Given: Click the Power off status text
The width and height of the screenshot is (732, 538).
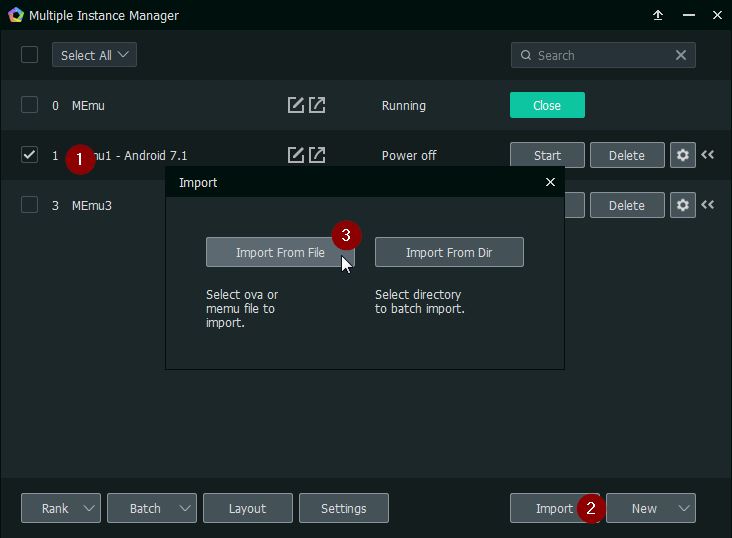Looking at the screenshot, I should pos(409,156).
